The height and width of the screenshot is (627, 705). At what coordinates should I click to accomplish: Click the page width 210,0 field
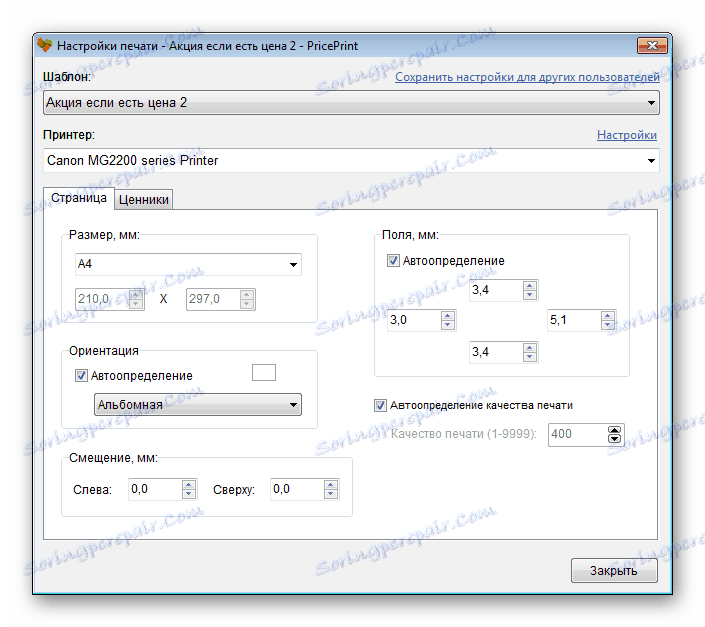102,299
